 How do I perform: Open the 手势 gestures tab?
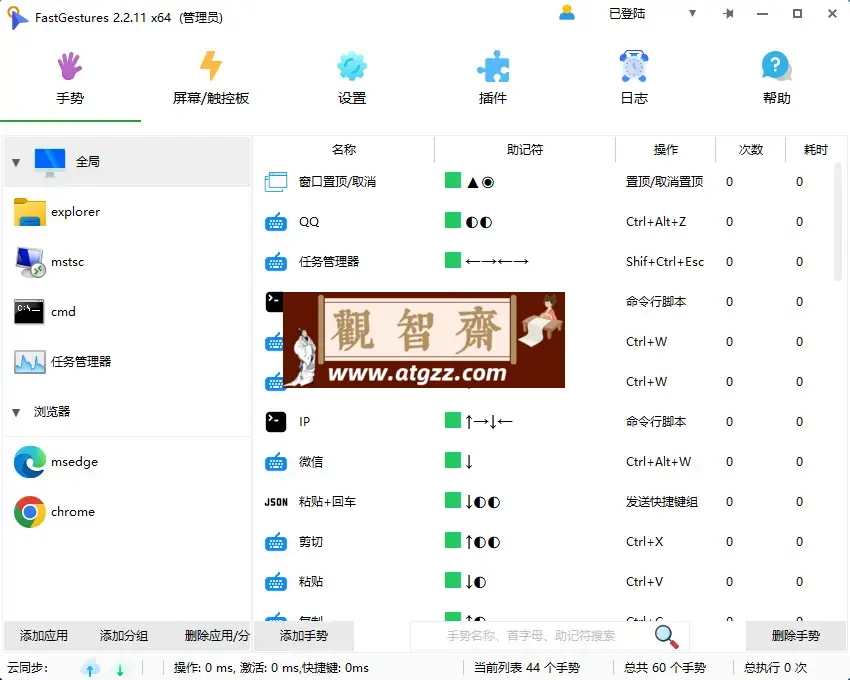pyautogui.click(x=70, y=79)
